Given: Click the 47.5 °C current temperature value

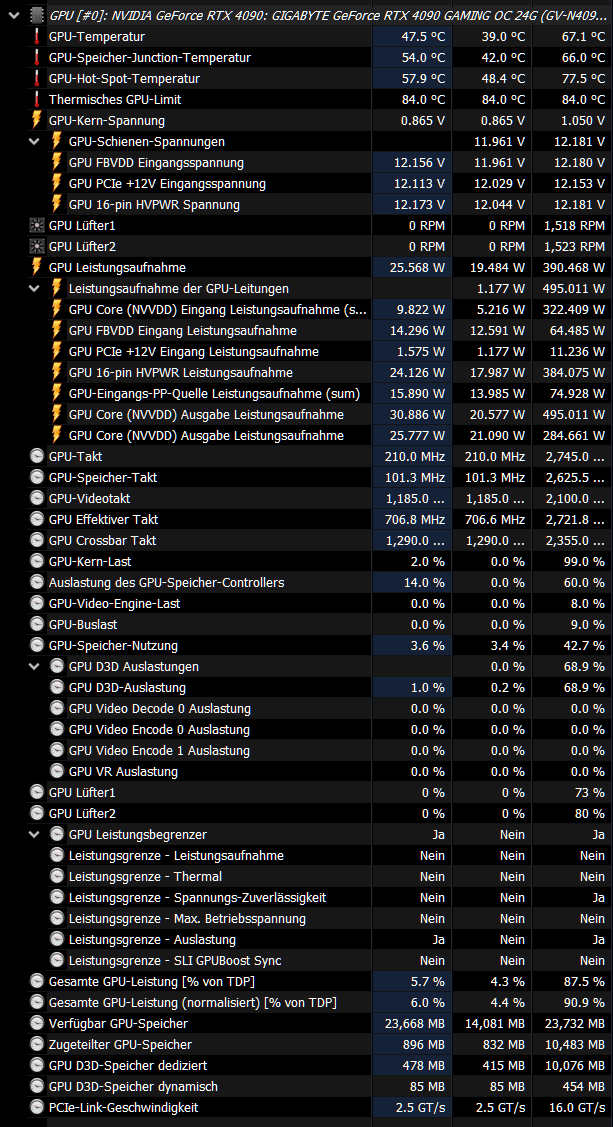Looking at the screenshot, I should click(423, 37).
